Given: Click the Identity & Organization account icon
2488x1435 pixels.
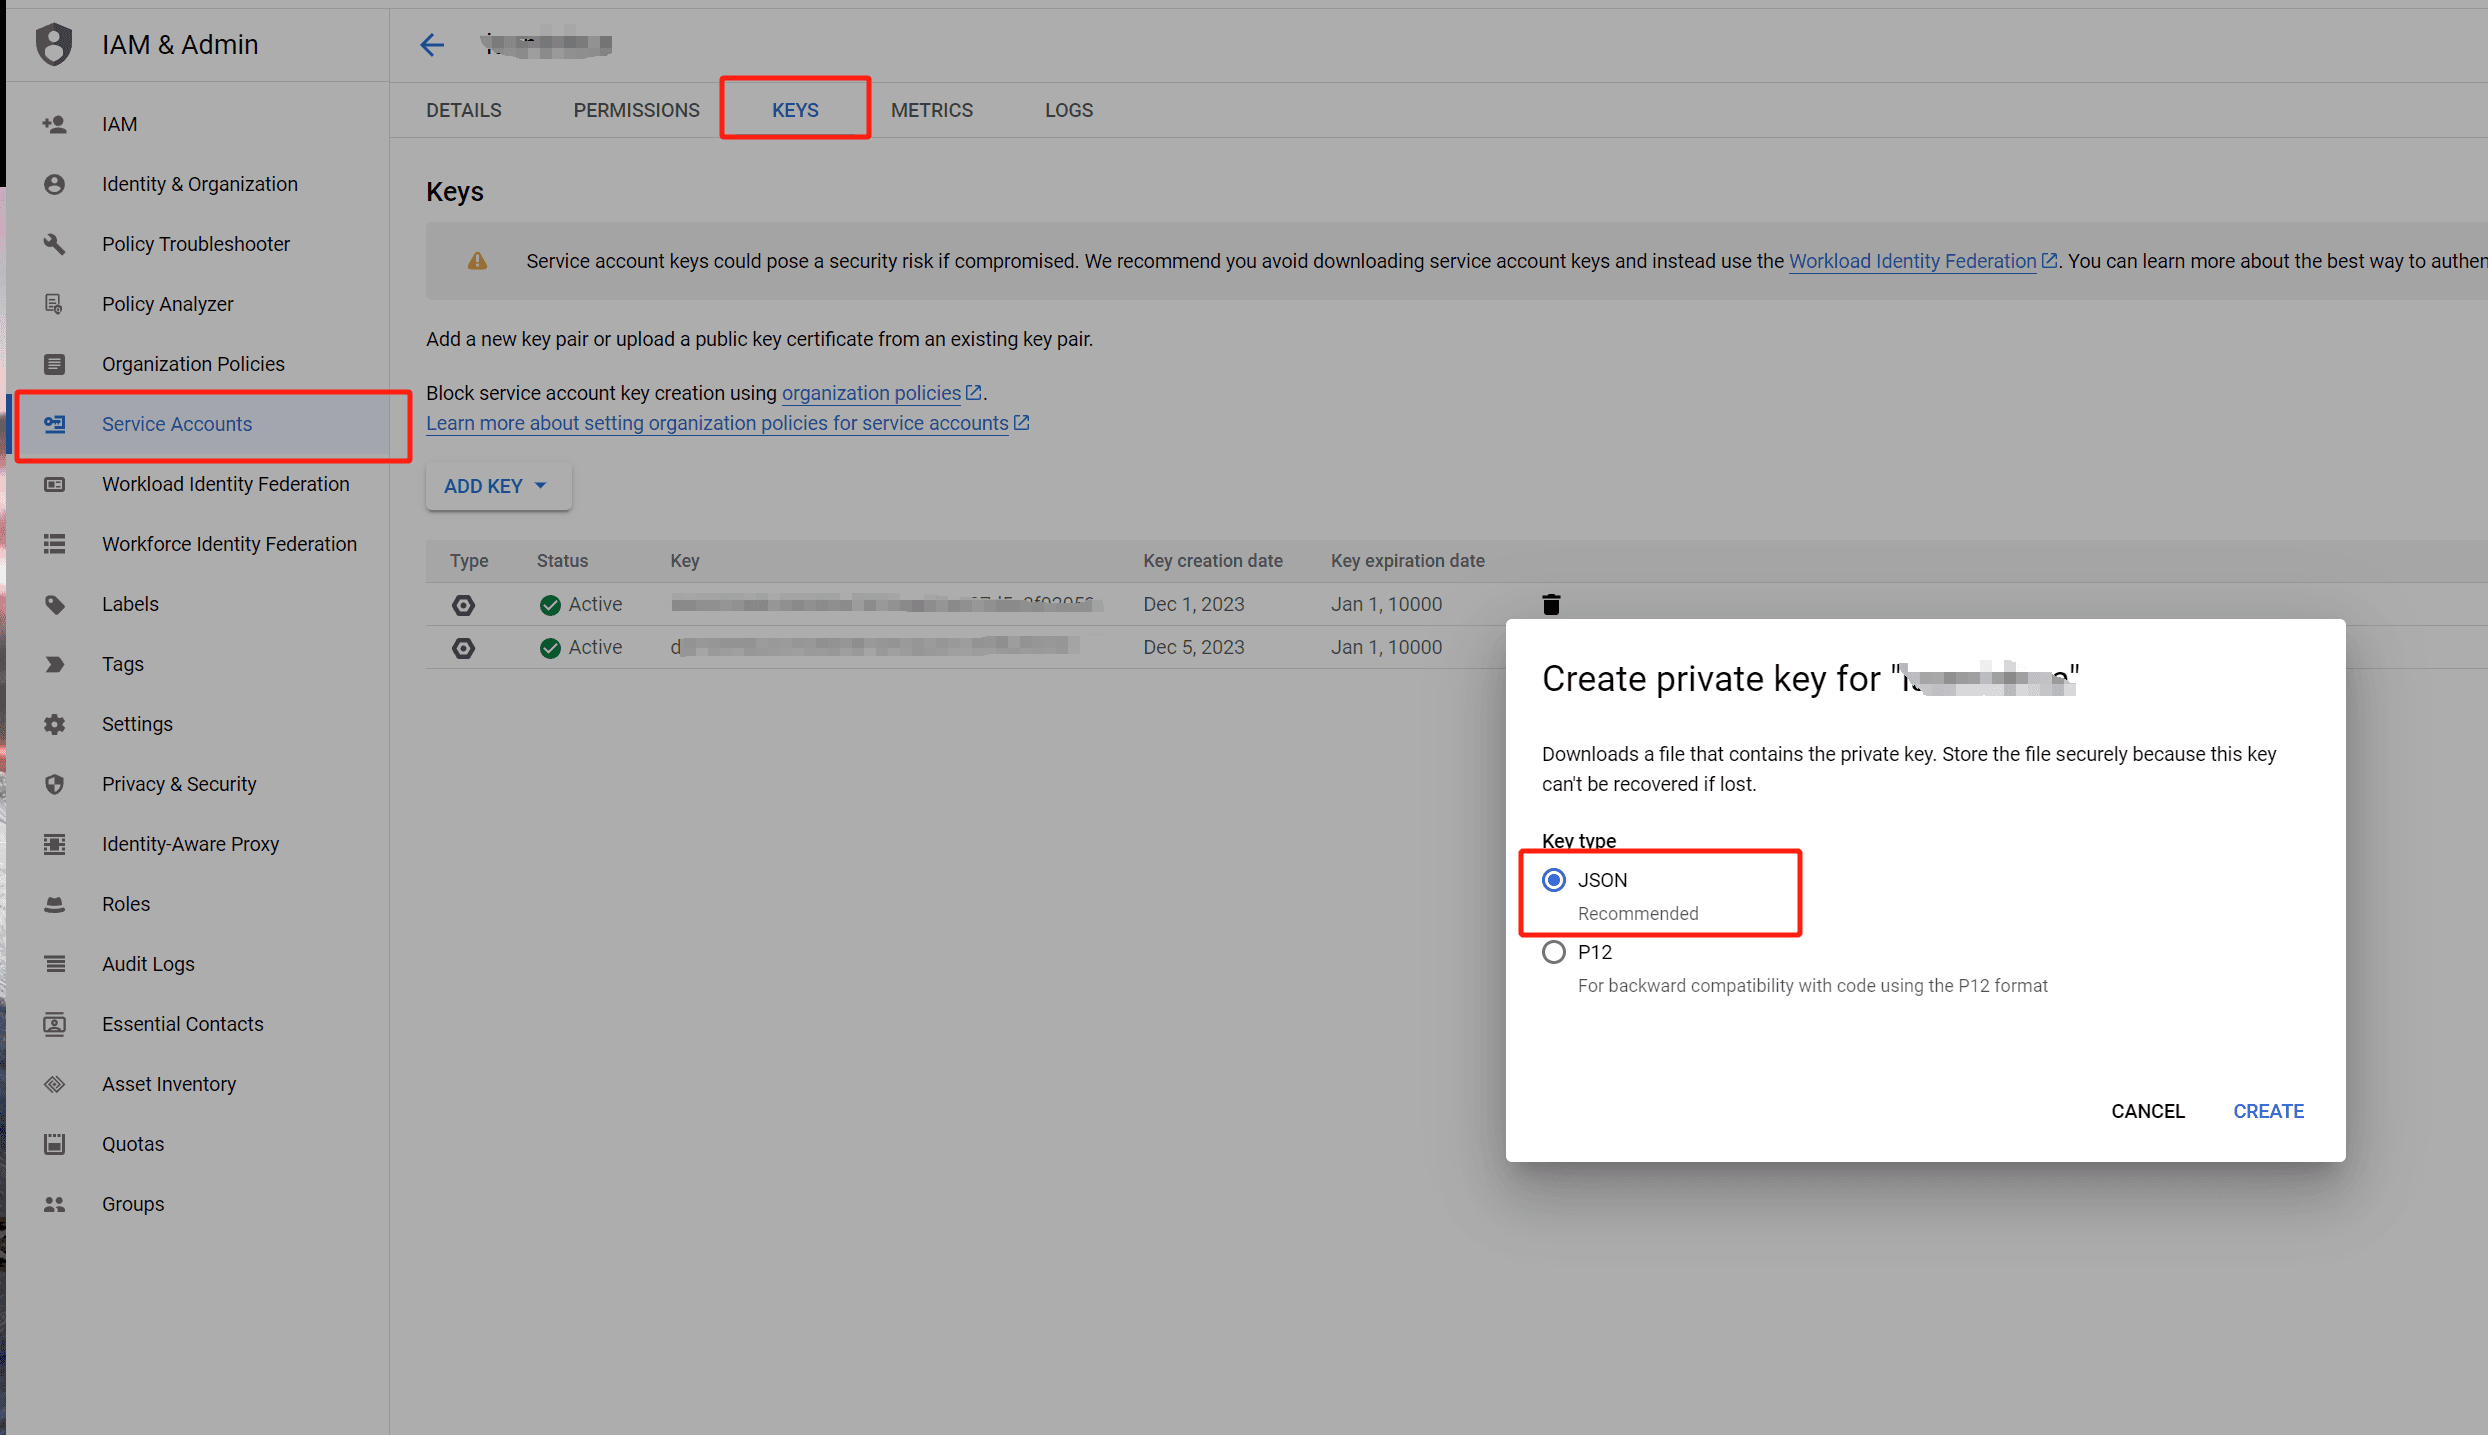Looking at the screenshot, I should tap(55, 184).
